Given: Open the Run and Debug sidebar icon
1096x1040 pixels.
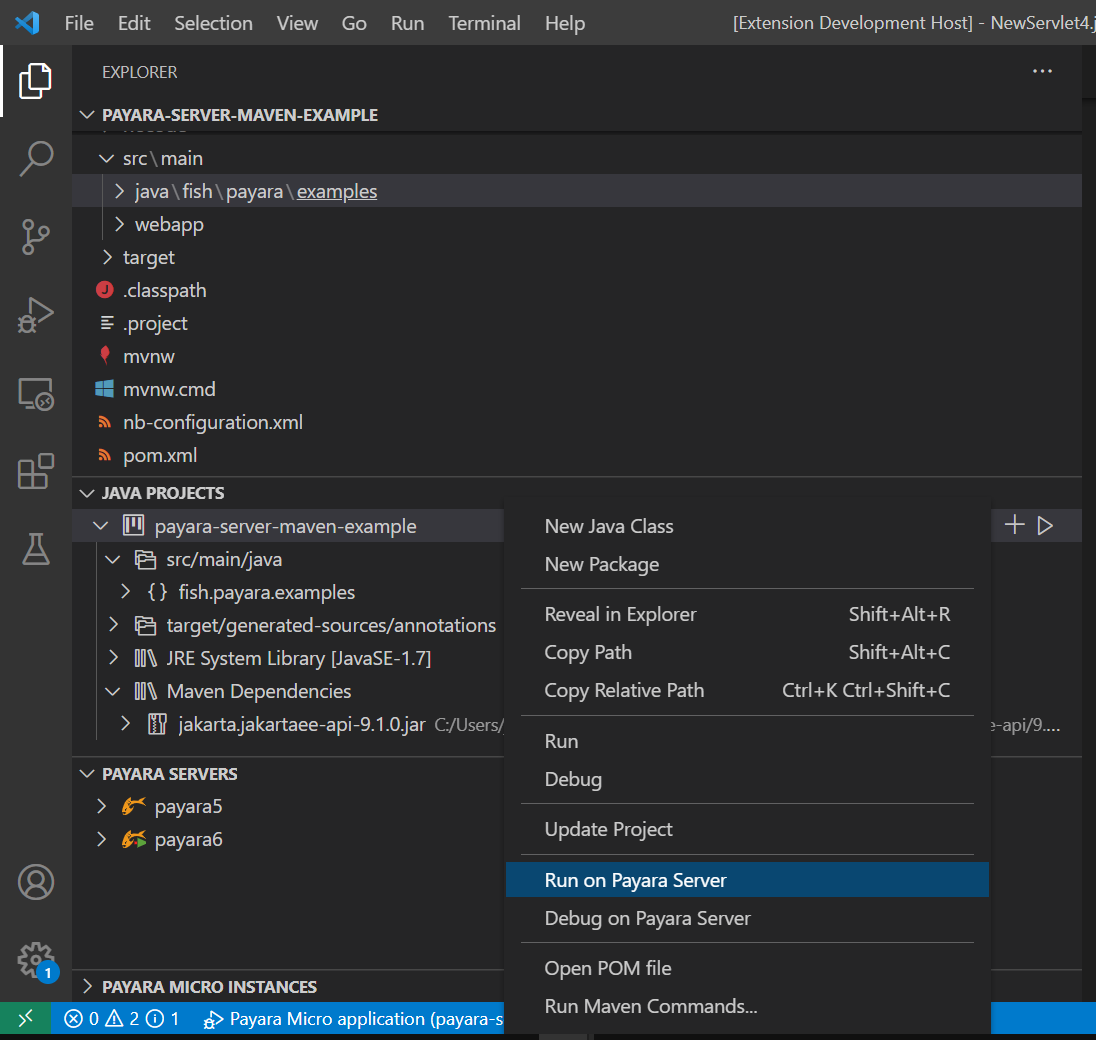Looking at the screenshot, I should pos(36,315).
